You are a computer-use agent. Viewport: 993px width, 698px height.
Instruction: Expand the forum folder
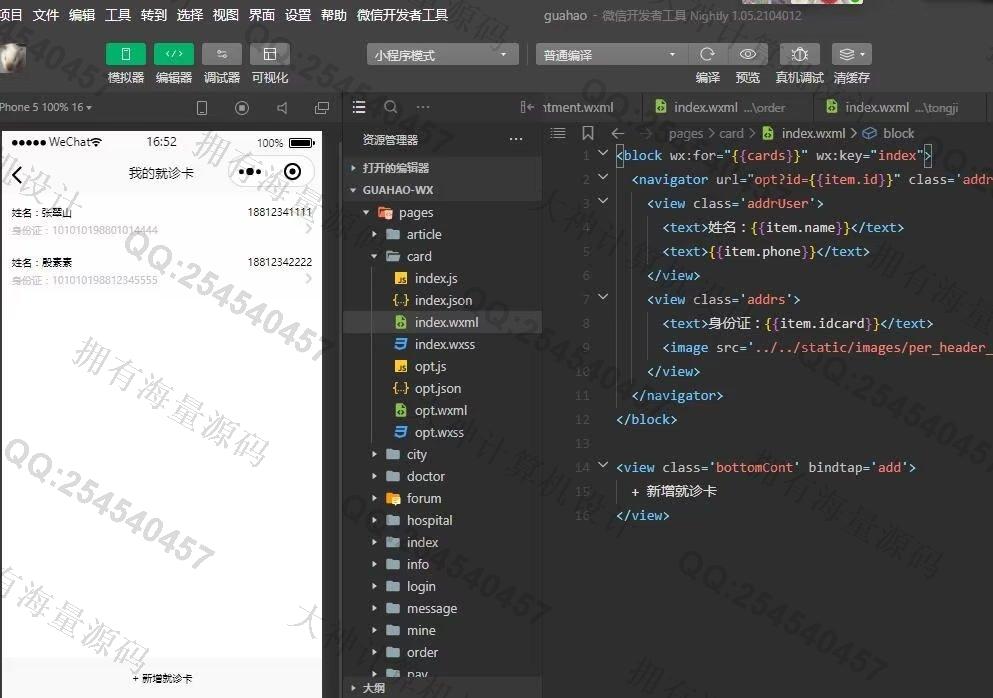(443, 498)
